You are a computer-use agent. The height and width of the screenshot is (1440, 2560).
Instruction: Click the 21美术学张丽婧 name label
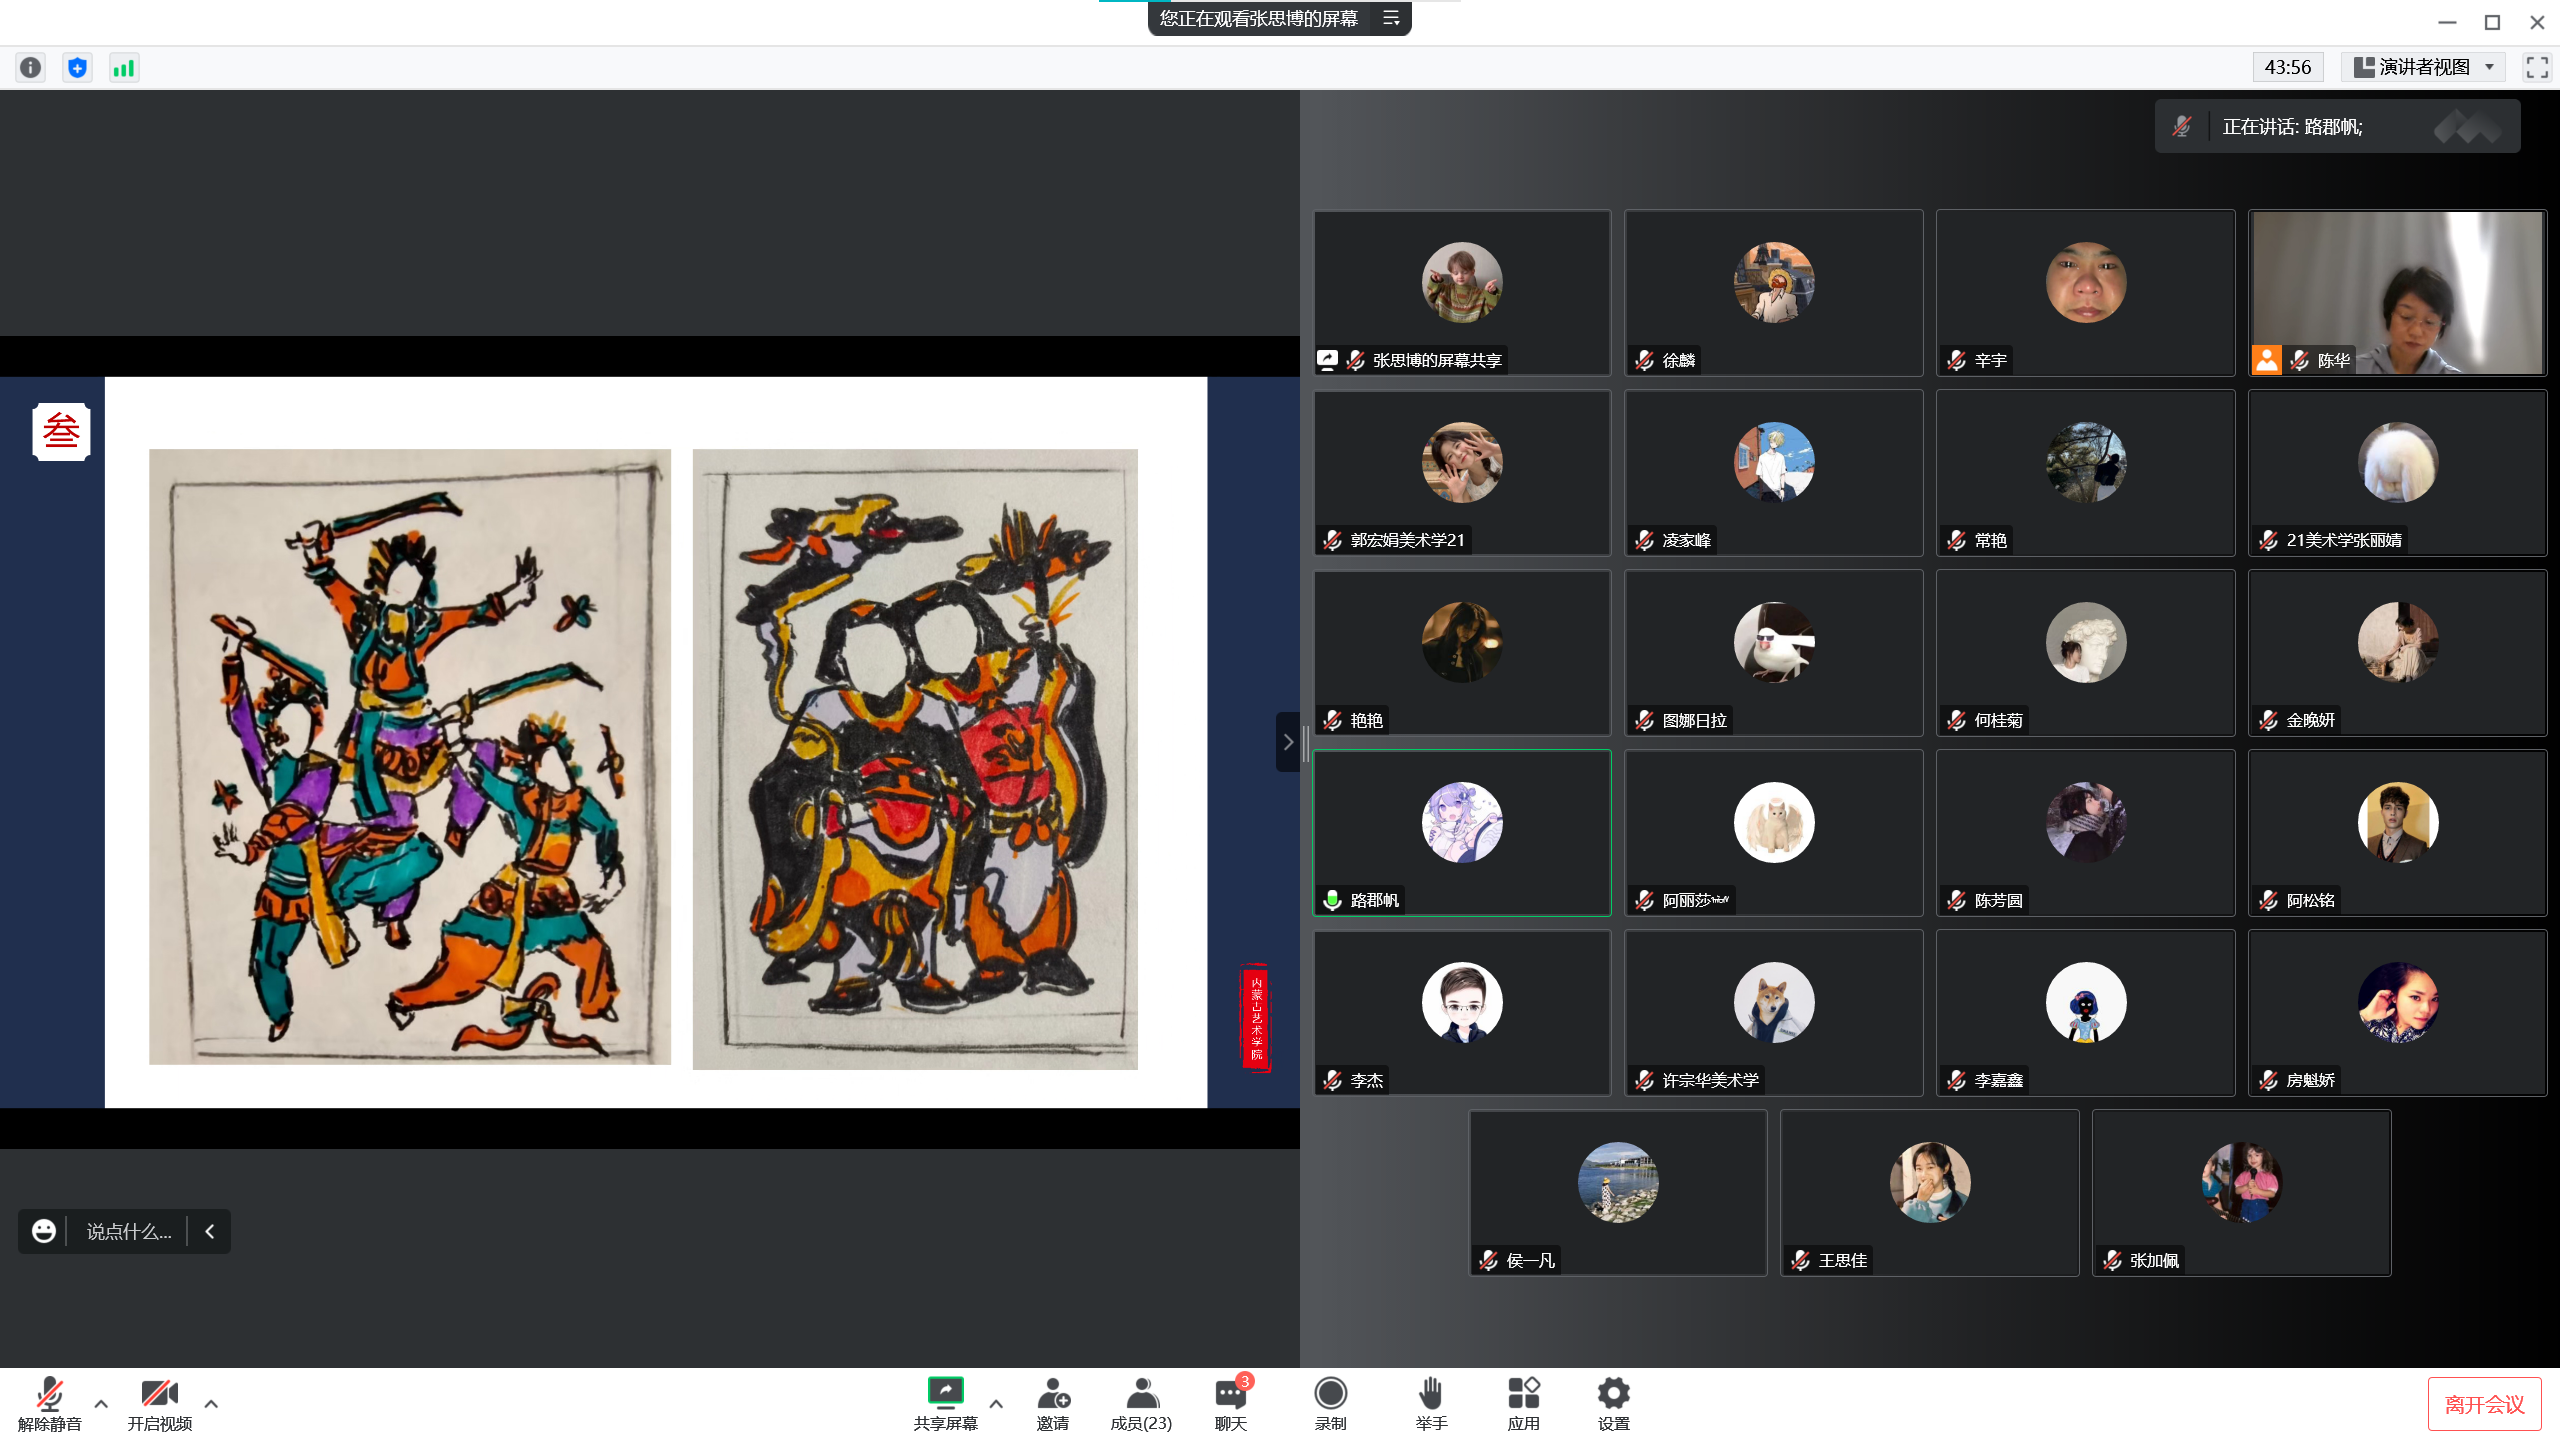point(2344,540)
